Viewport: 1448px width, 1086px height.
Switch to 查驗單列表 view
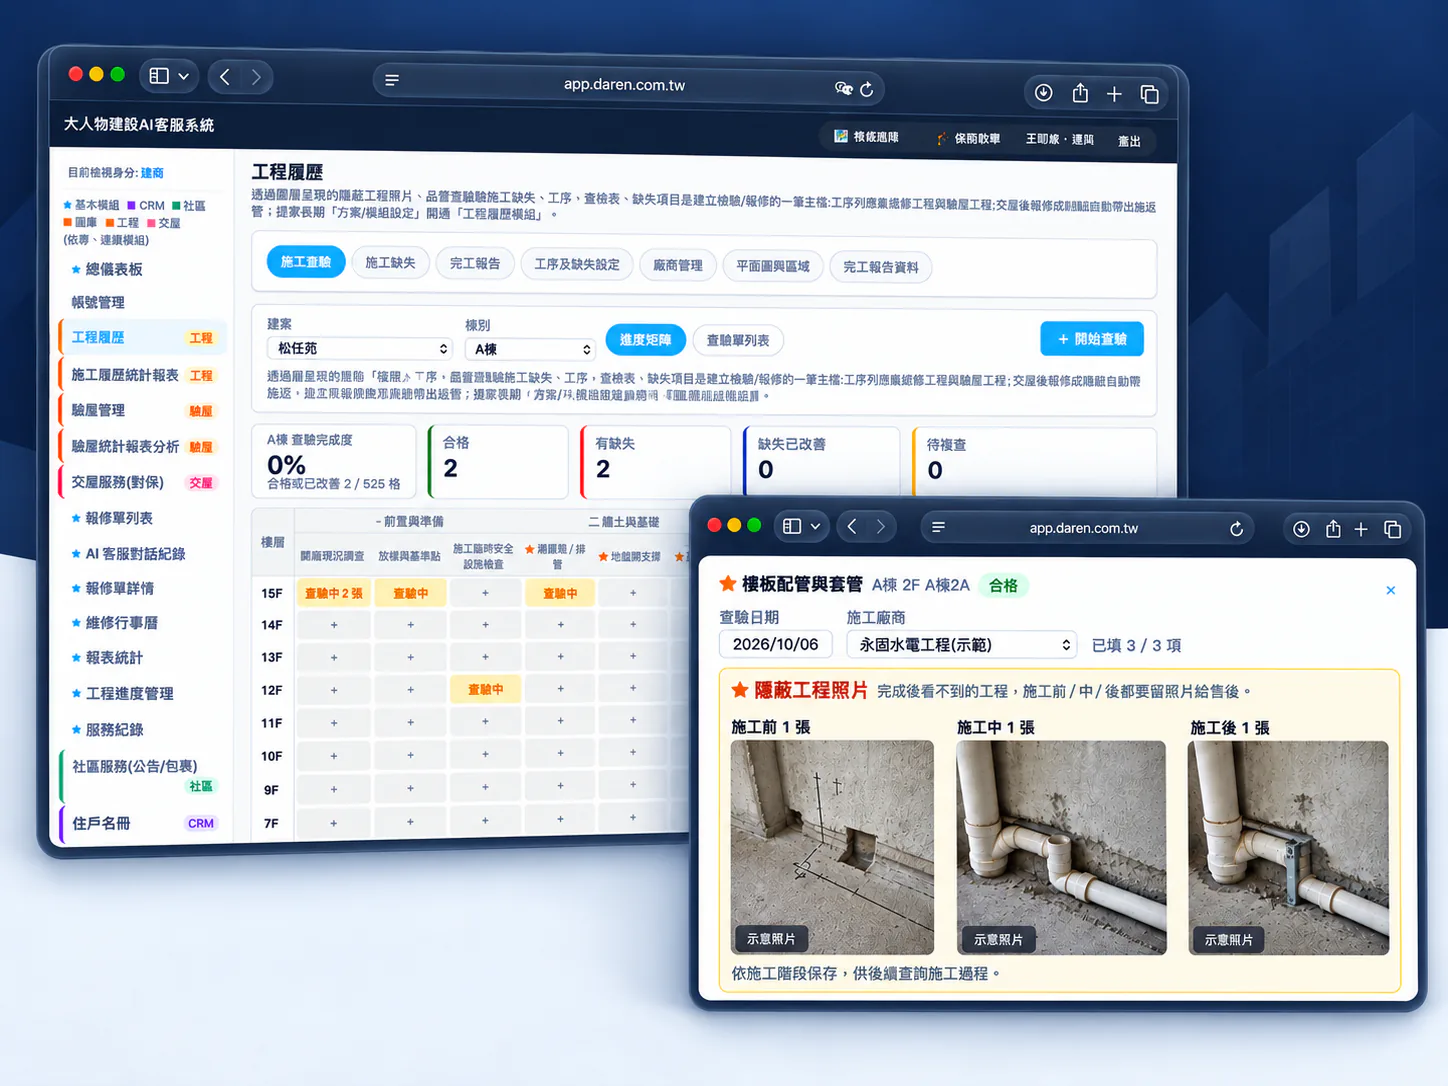[x=738, y=340]
